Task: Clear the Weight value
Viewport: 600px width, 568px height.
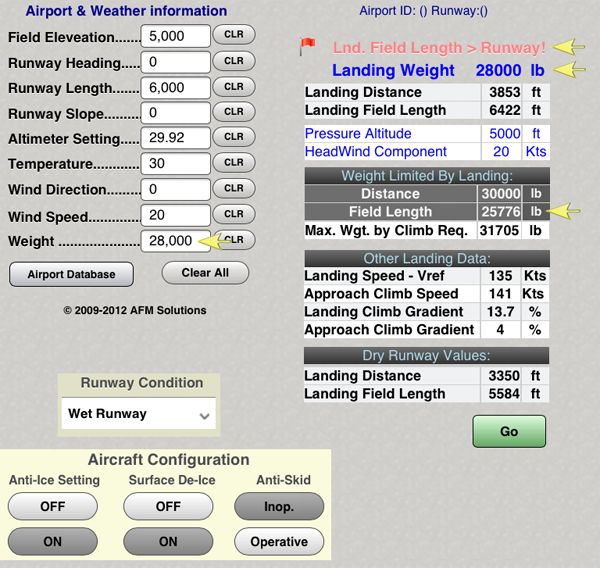Action: pos(234,240)
